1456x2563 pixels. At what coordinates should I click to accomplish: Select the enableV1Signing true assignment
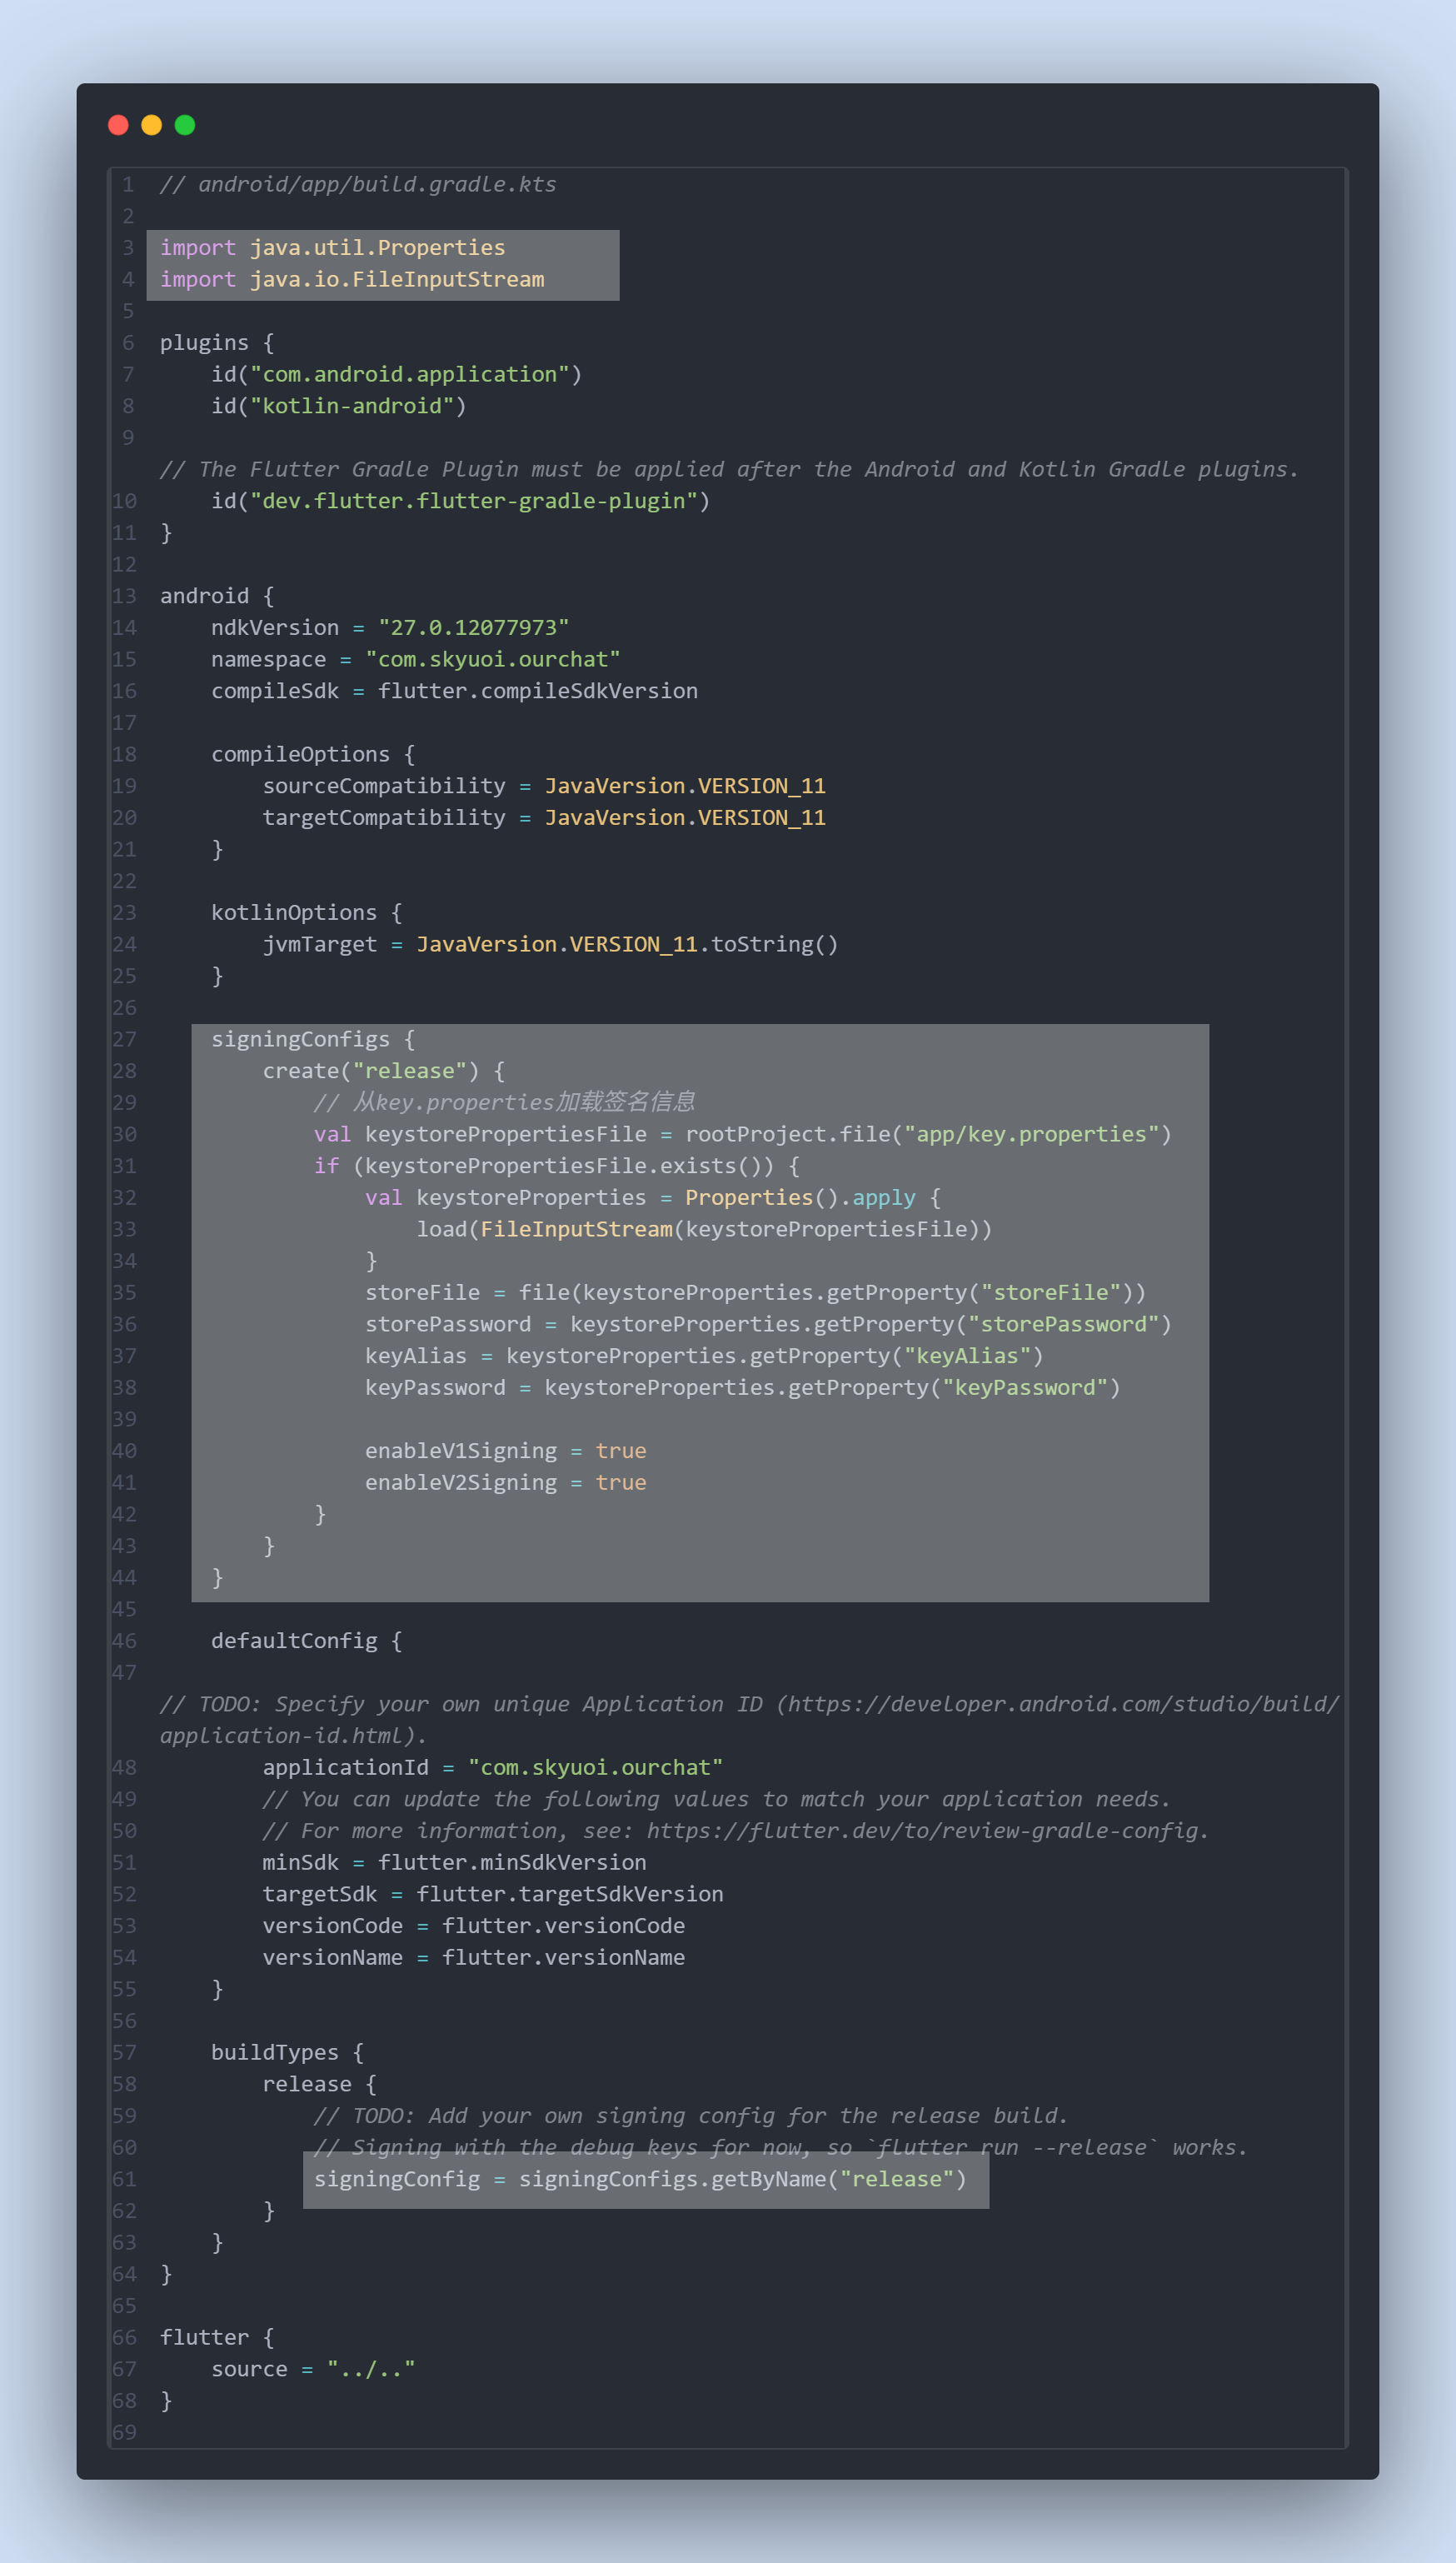click(x=505, y=1450)
